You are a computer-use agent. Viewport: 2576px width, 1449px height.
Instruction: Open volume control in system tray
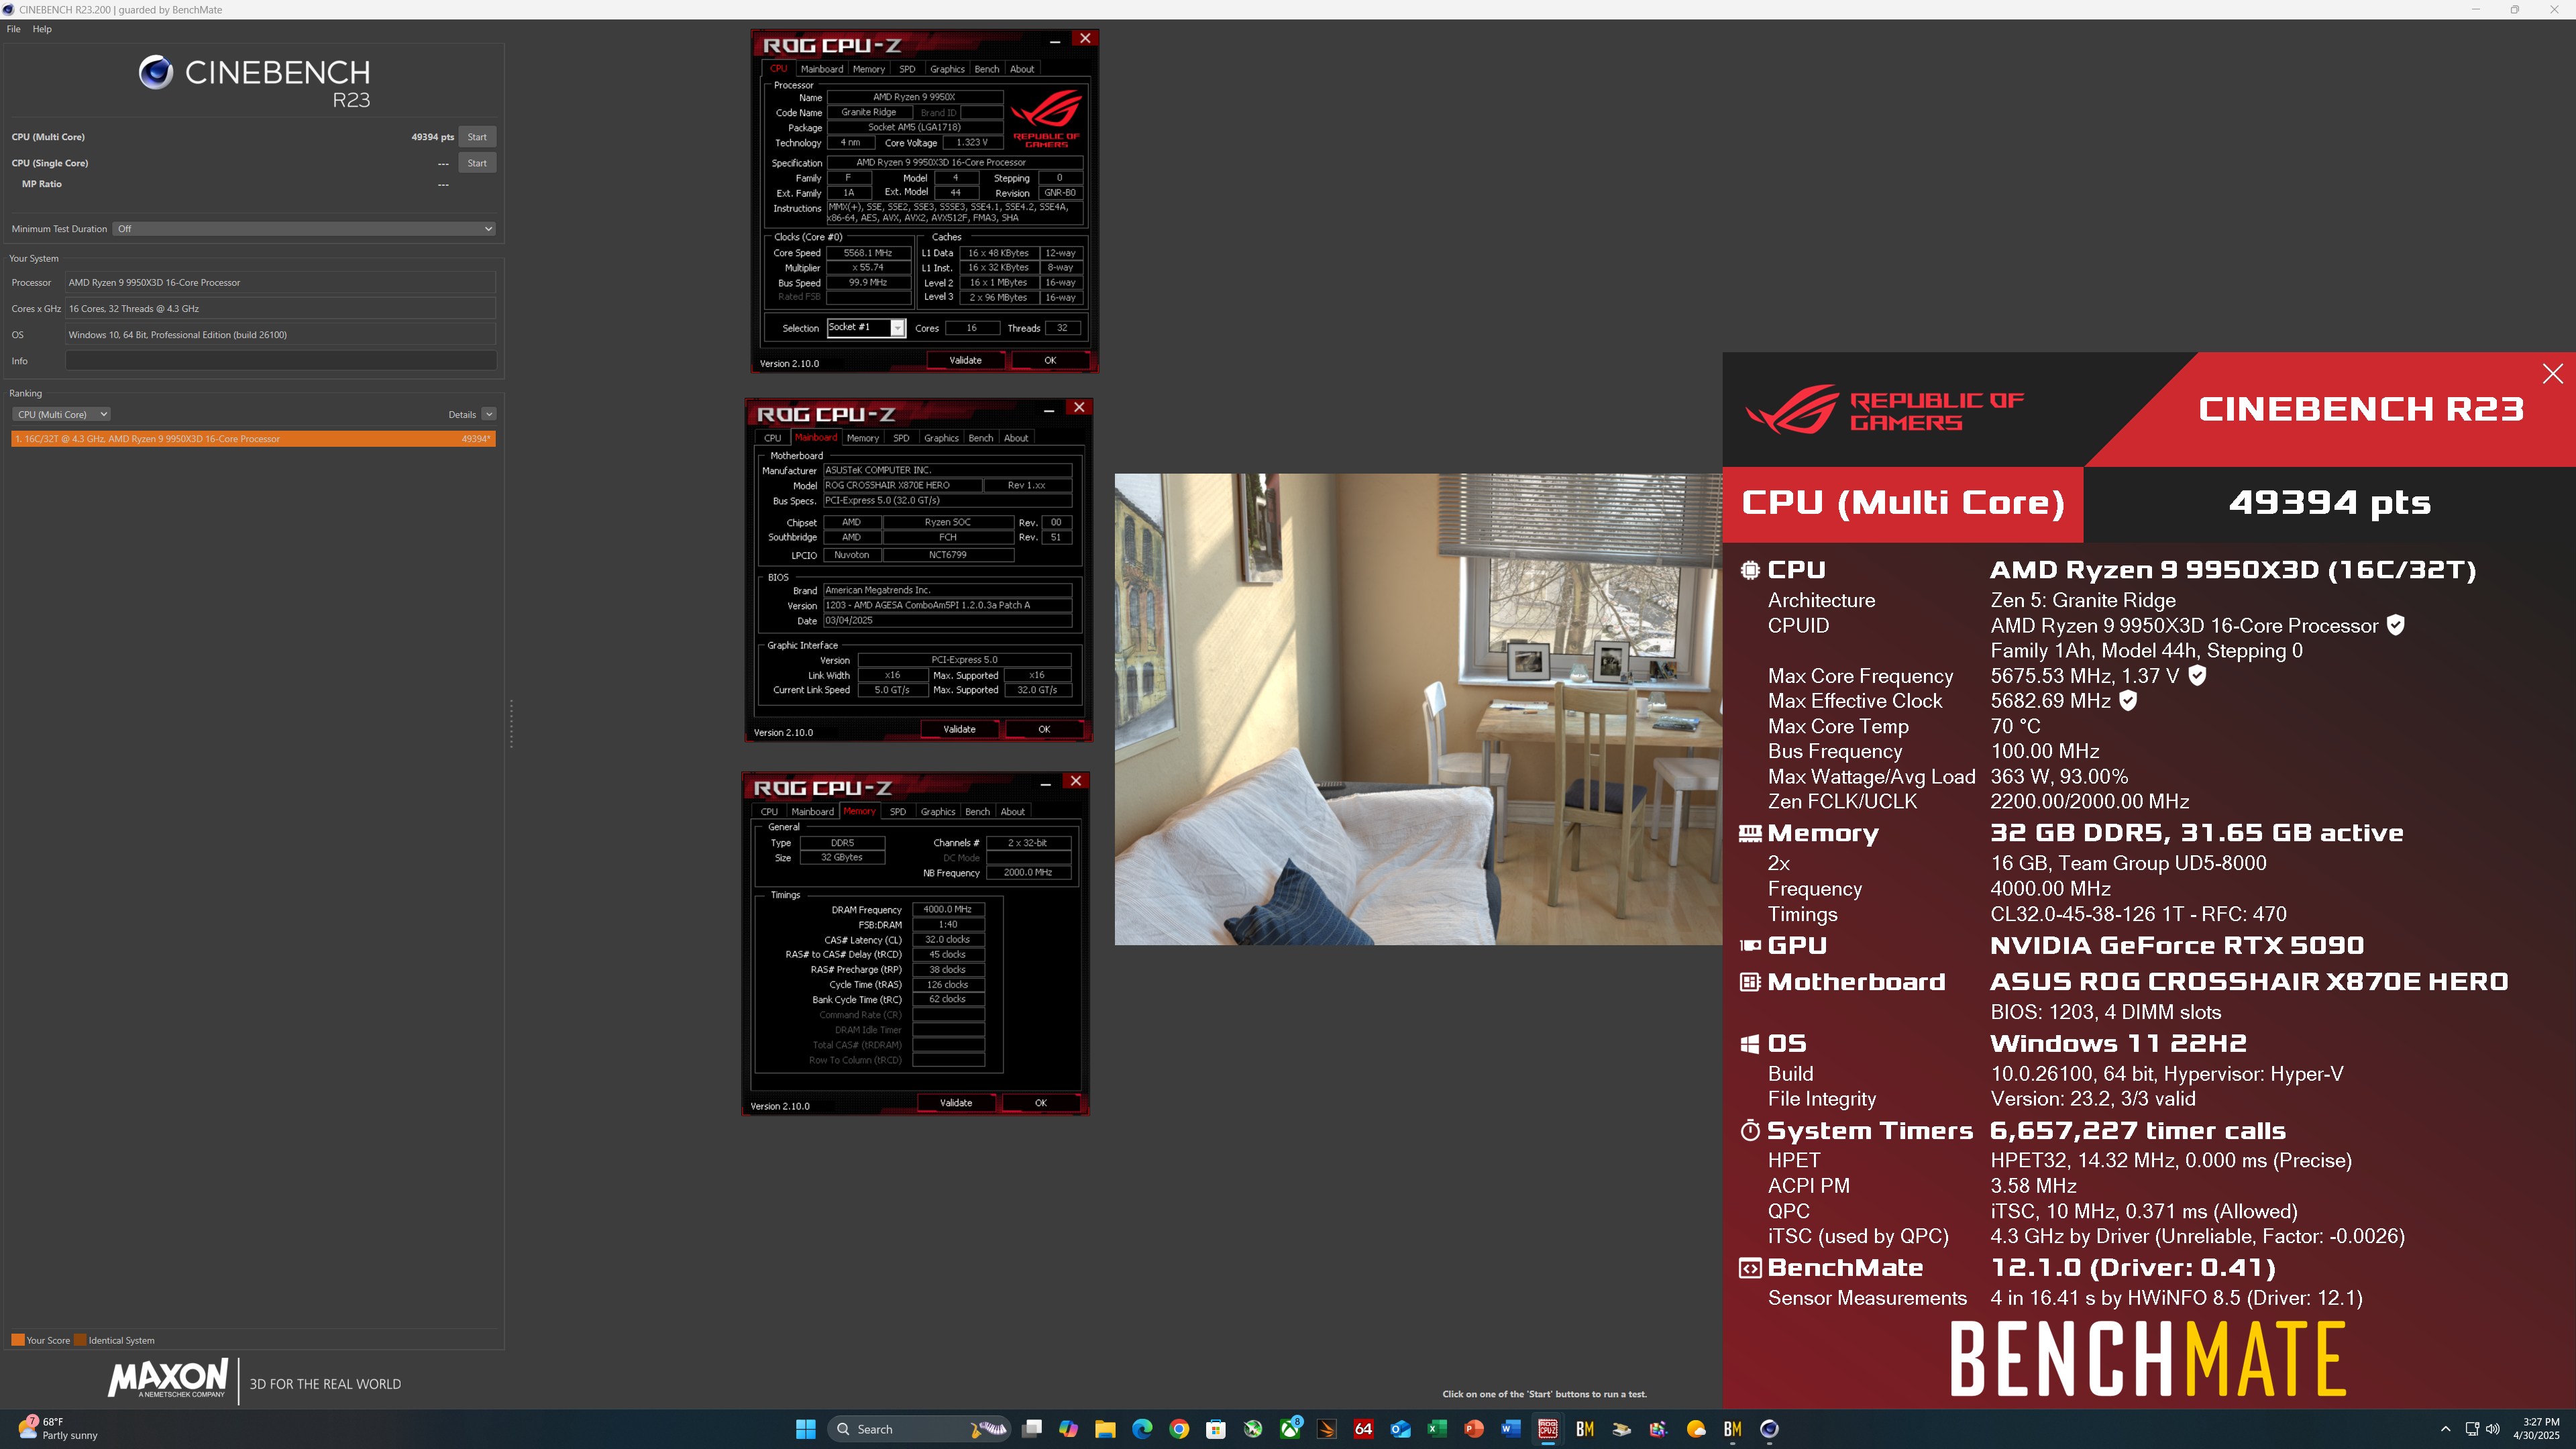point(2493,1429)
